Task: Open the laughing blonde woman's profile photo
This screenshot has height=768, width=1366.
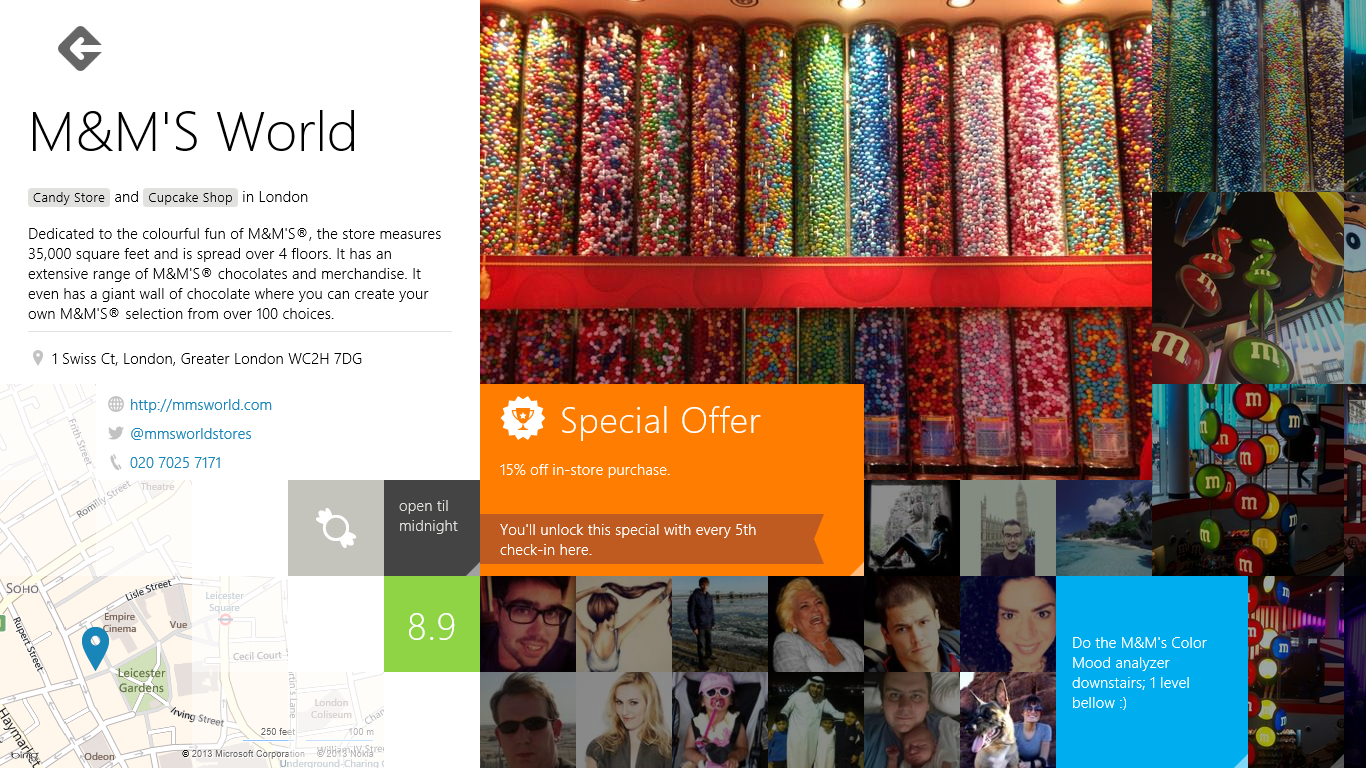Action: [x=816, y=624]
